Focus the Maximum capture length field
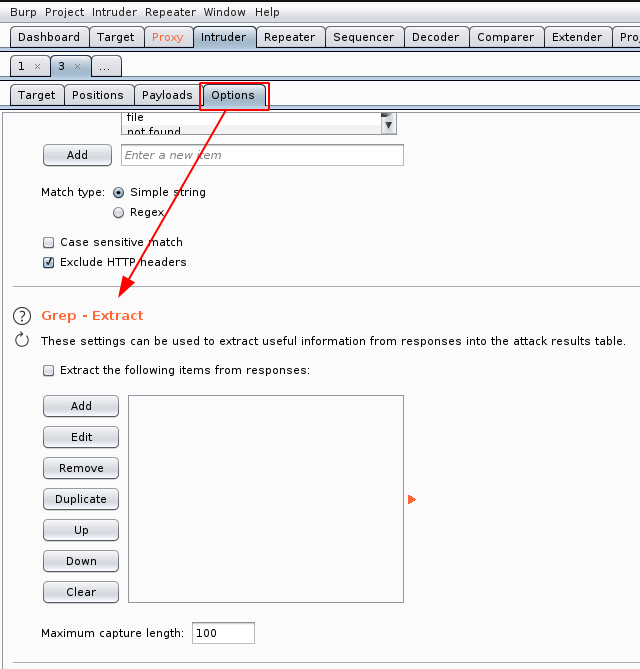The height and width of the screenshot is (669, 640). (223, 633)
